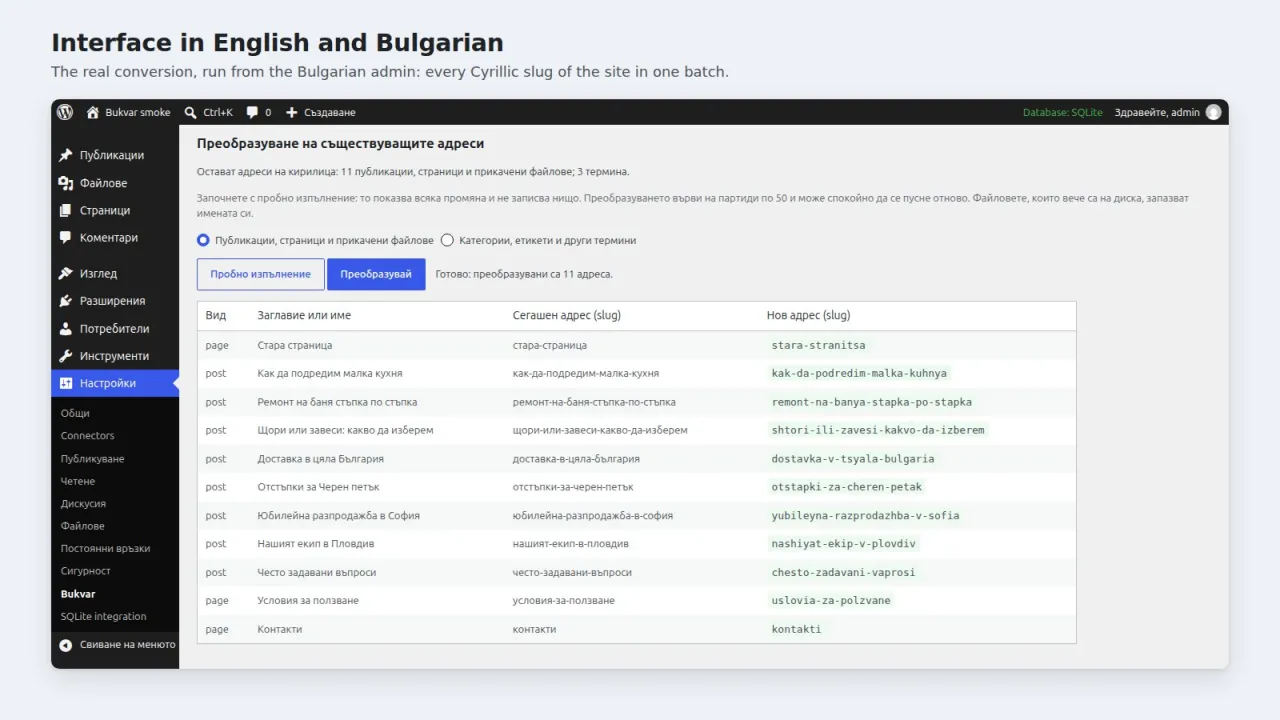This screenshot has height=720, width=1280.
Task: Open the Четене settings submenu
Action: coord(78,481)
